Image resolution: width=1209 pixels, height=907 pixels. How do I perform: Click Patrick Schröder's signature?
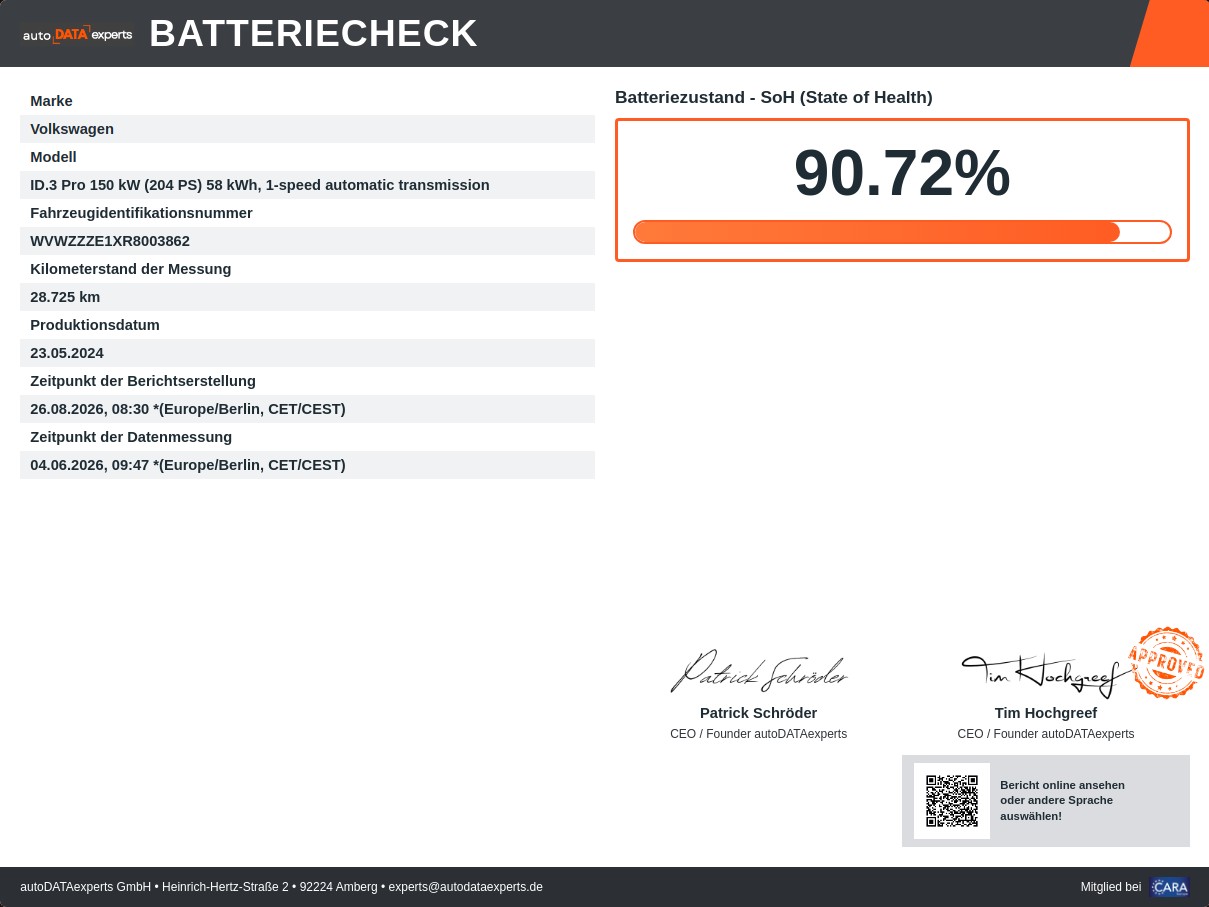759,671
